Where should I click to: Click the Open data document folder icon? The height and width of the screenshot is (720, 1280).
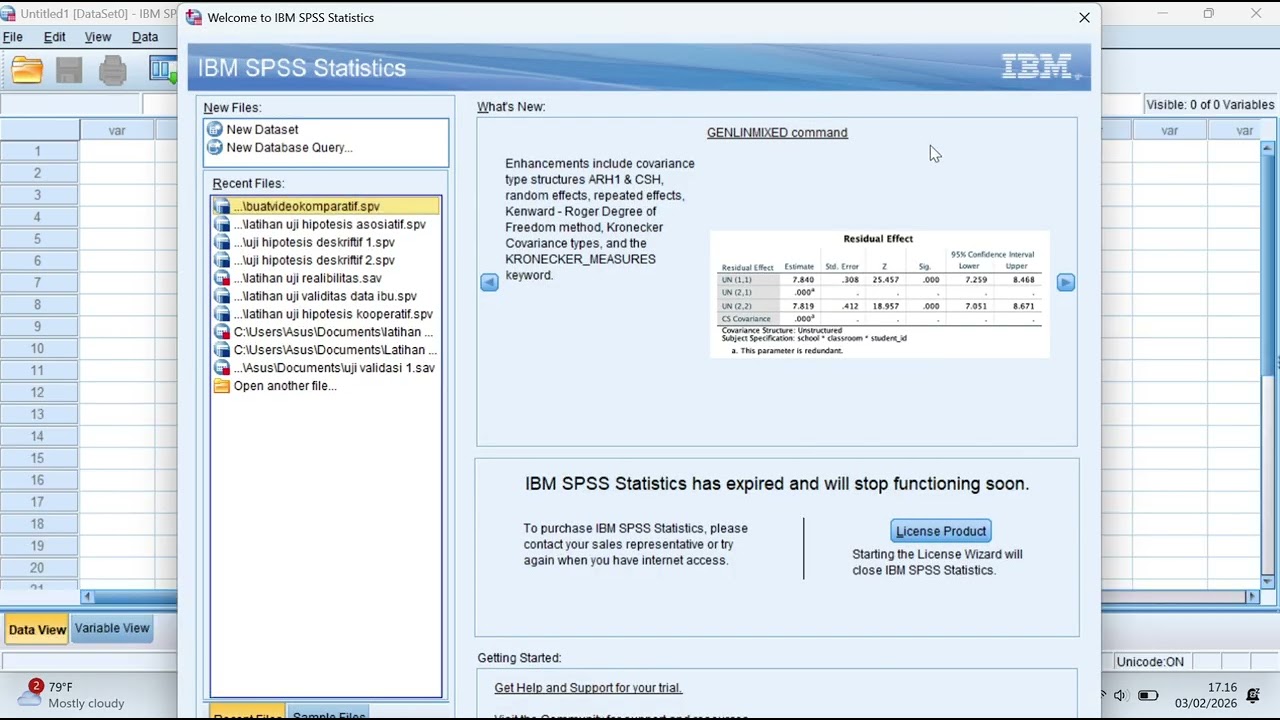point(27,69)
